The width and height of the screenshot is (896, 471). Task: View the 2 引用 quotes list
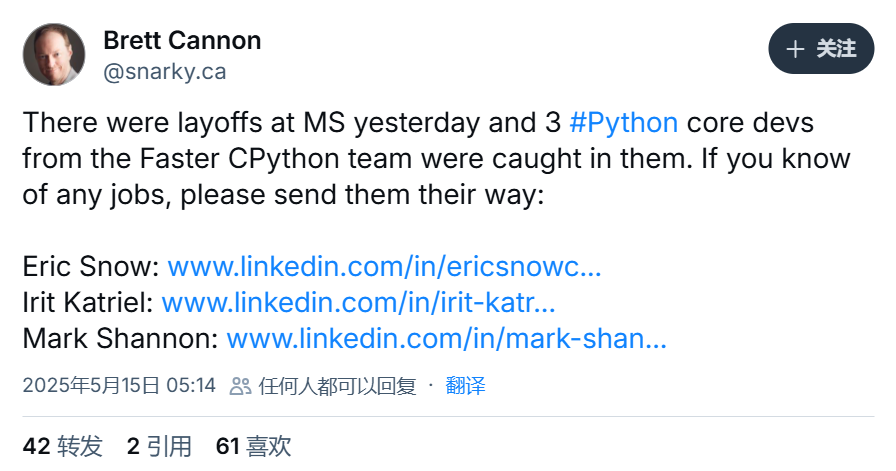(158, 446)
